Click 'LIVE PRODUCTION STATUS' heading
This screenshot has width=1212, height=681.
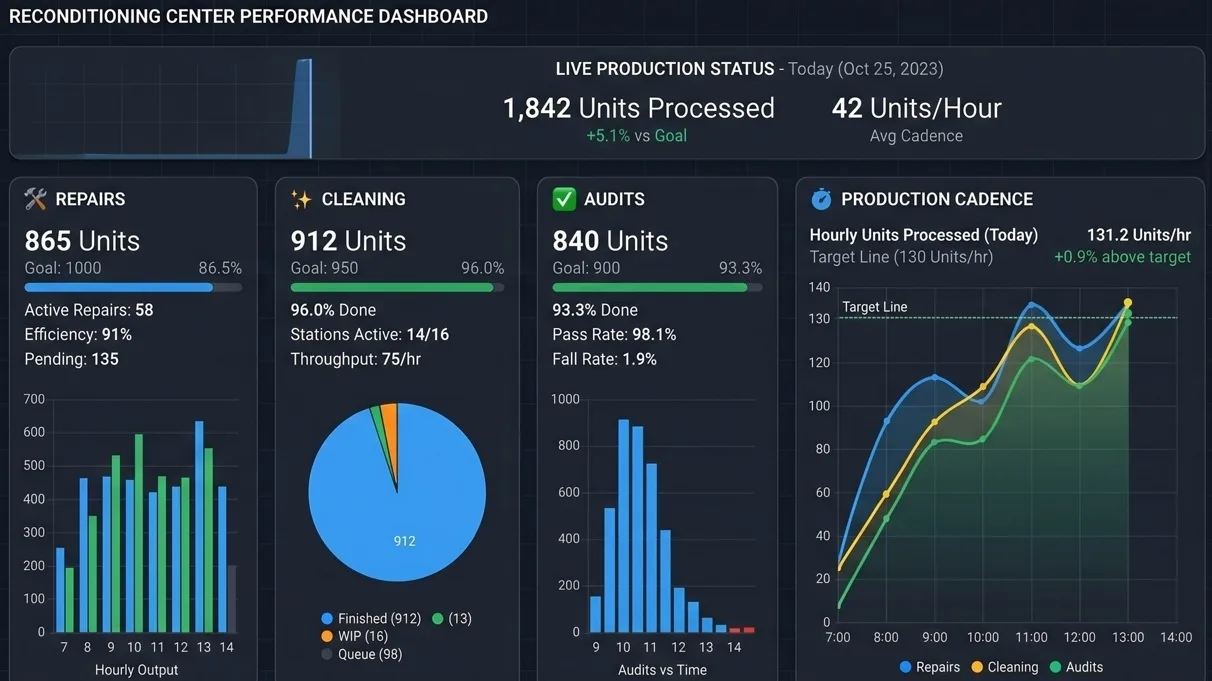pos(665,69)
